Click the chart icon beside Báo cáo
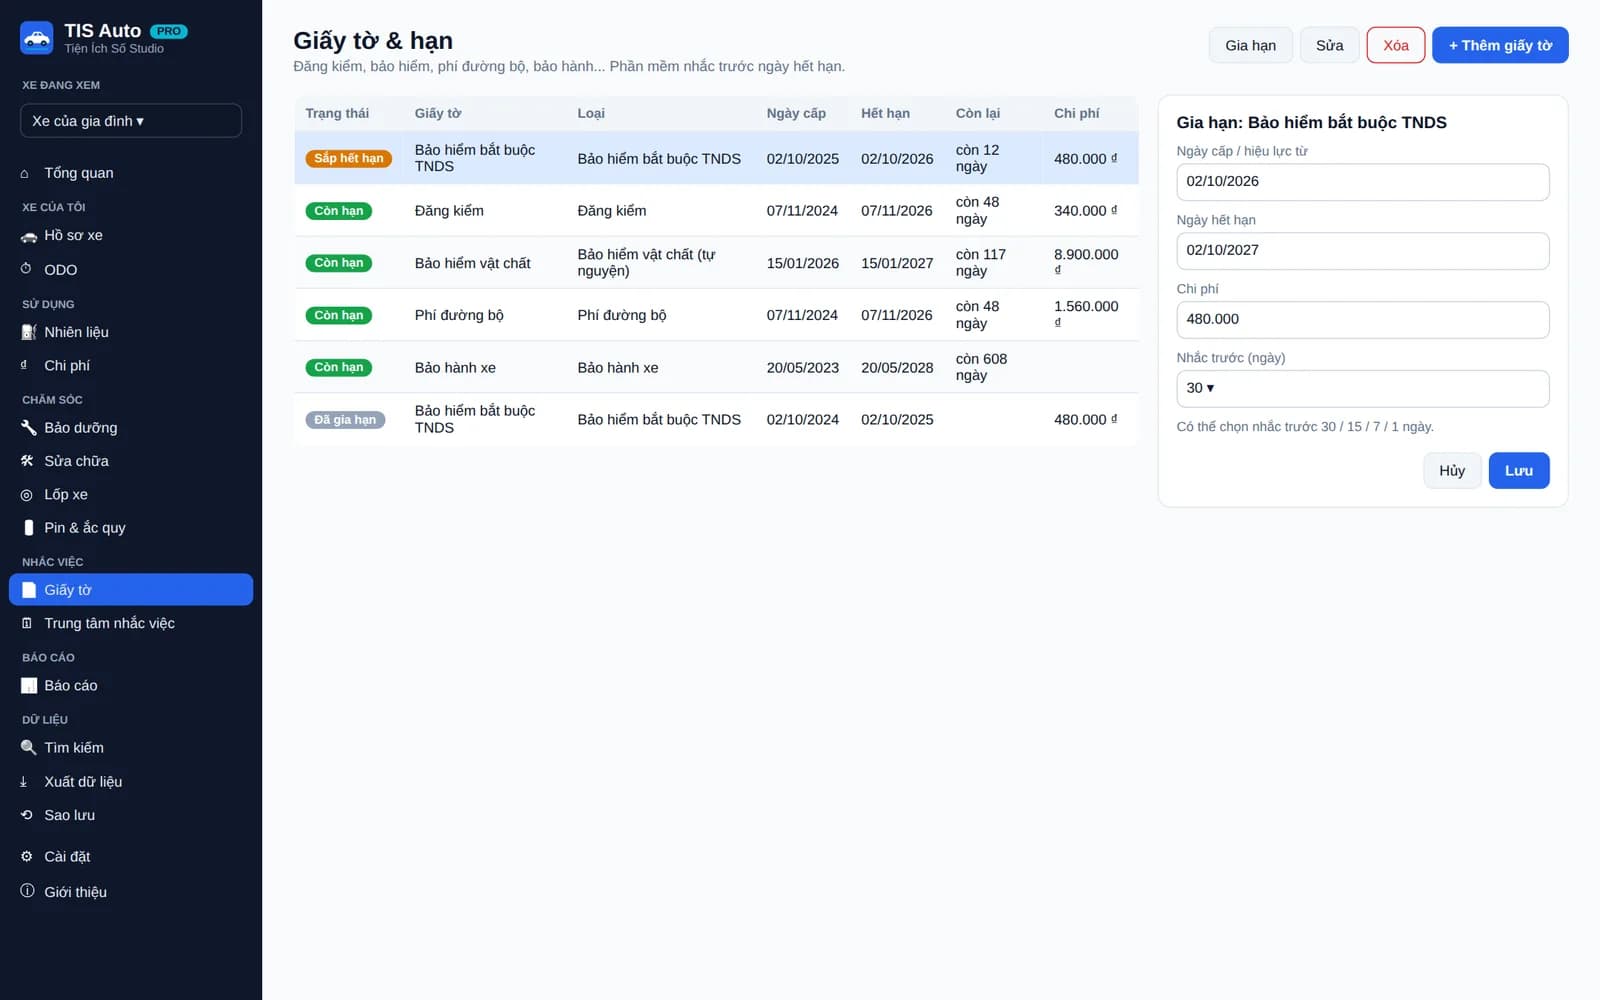Screen dimensions: 1600x1000 (28, 685)
